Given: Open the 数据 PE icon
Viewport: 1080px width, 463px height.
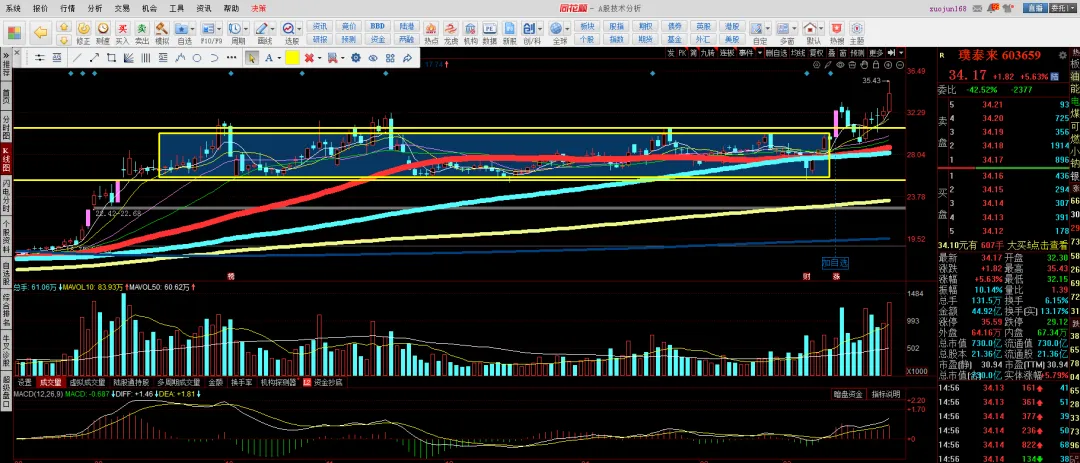Looking at the screenshot, I should (x=490, y=28).
